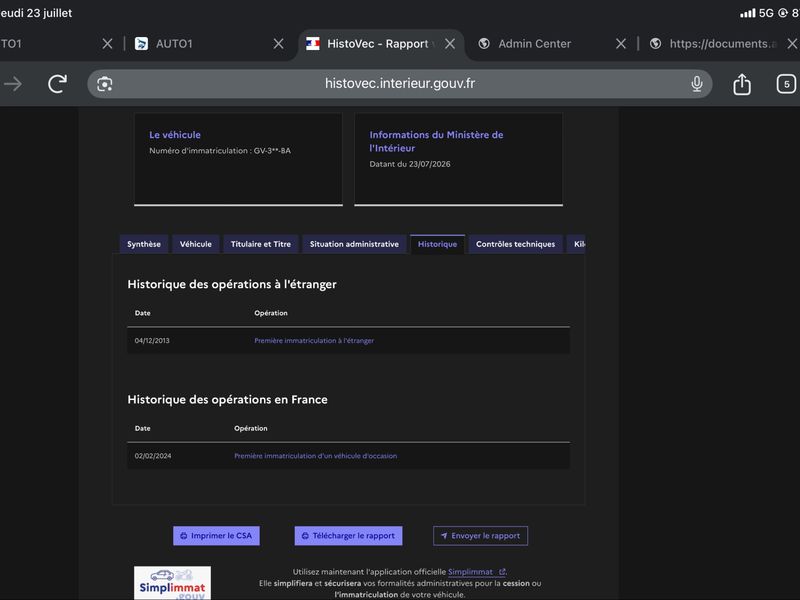Select the HistoVec - Rapport browser tab
Viewport: 800px width, 600px height.
[378, 44]
